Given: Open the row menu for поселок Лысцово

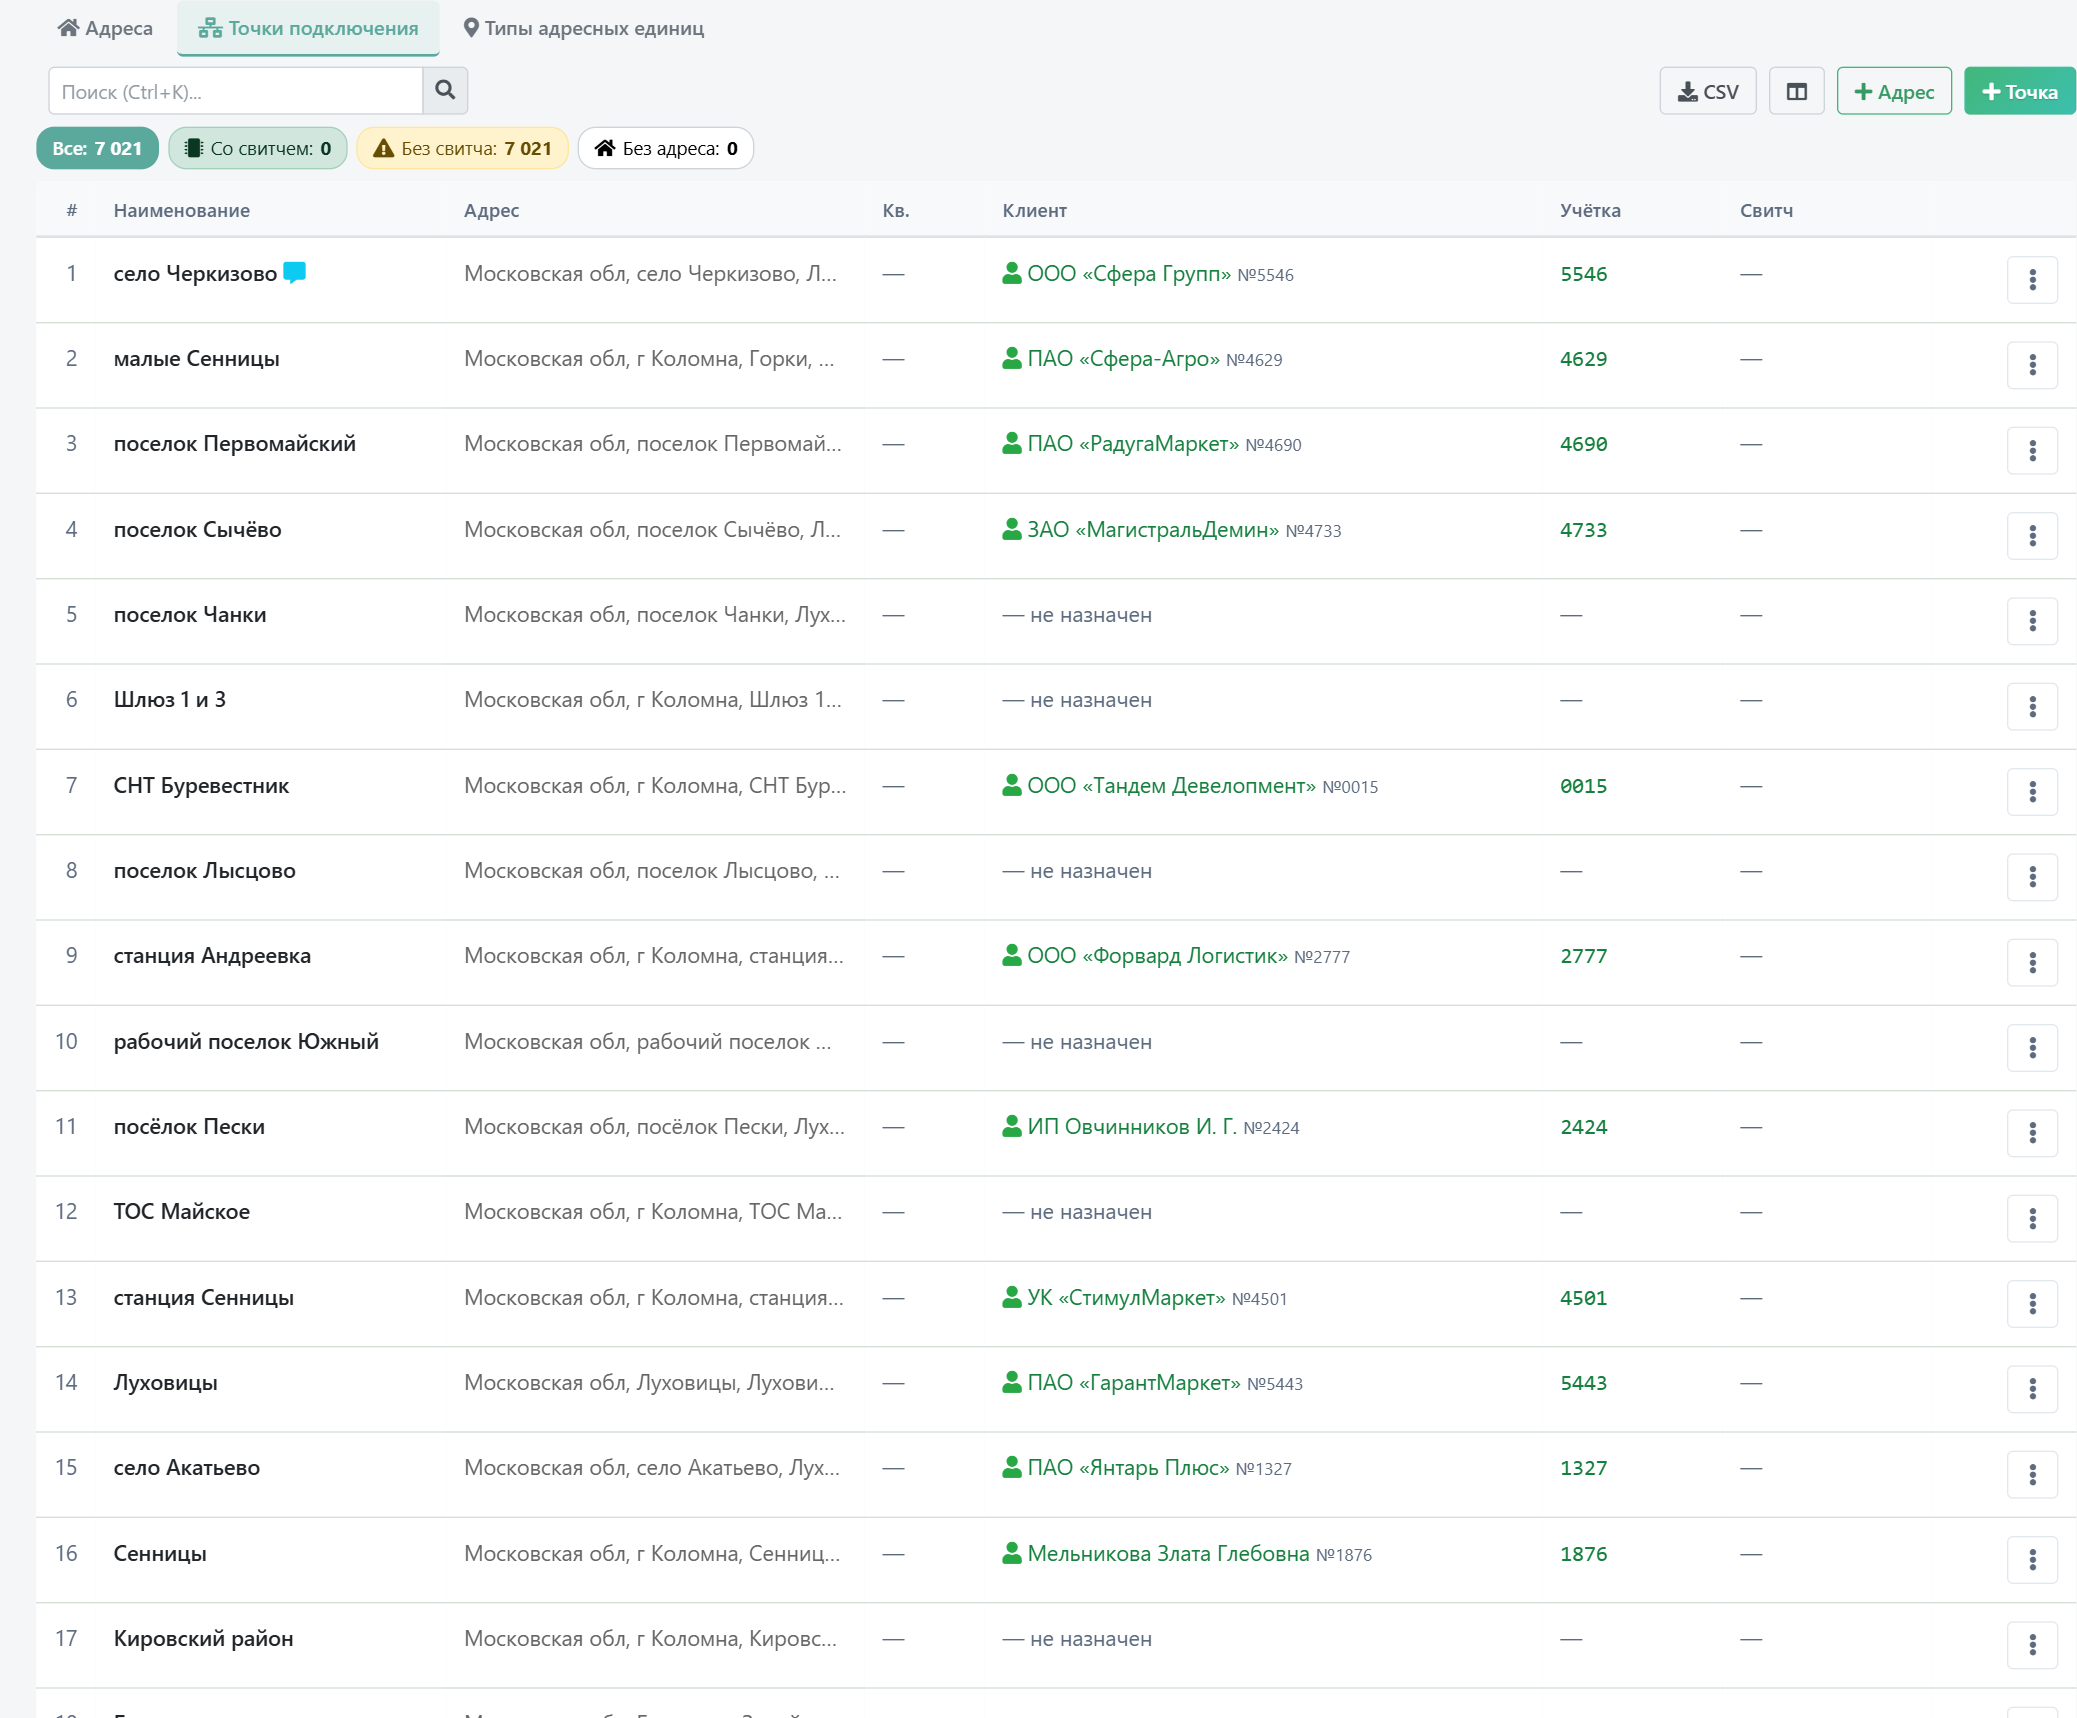Looking at the screenshot, I should (x=2032, y=877).
